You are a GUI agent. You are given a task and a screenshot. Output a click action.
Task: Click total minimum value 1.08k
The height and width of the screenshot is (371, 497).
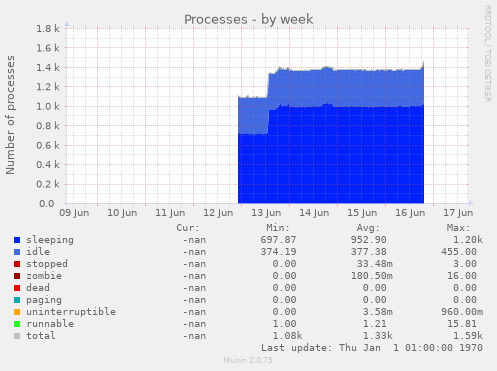click(287, 336)
